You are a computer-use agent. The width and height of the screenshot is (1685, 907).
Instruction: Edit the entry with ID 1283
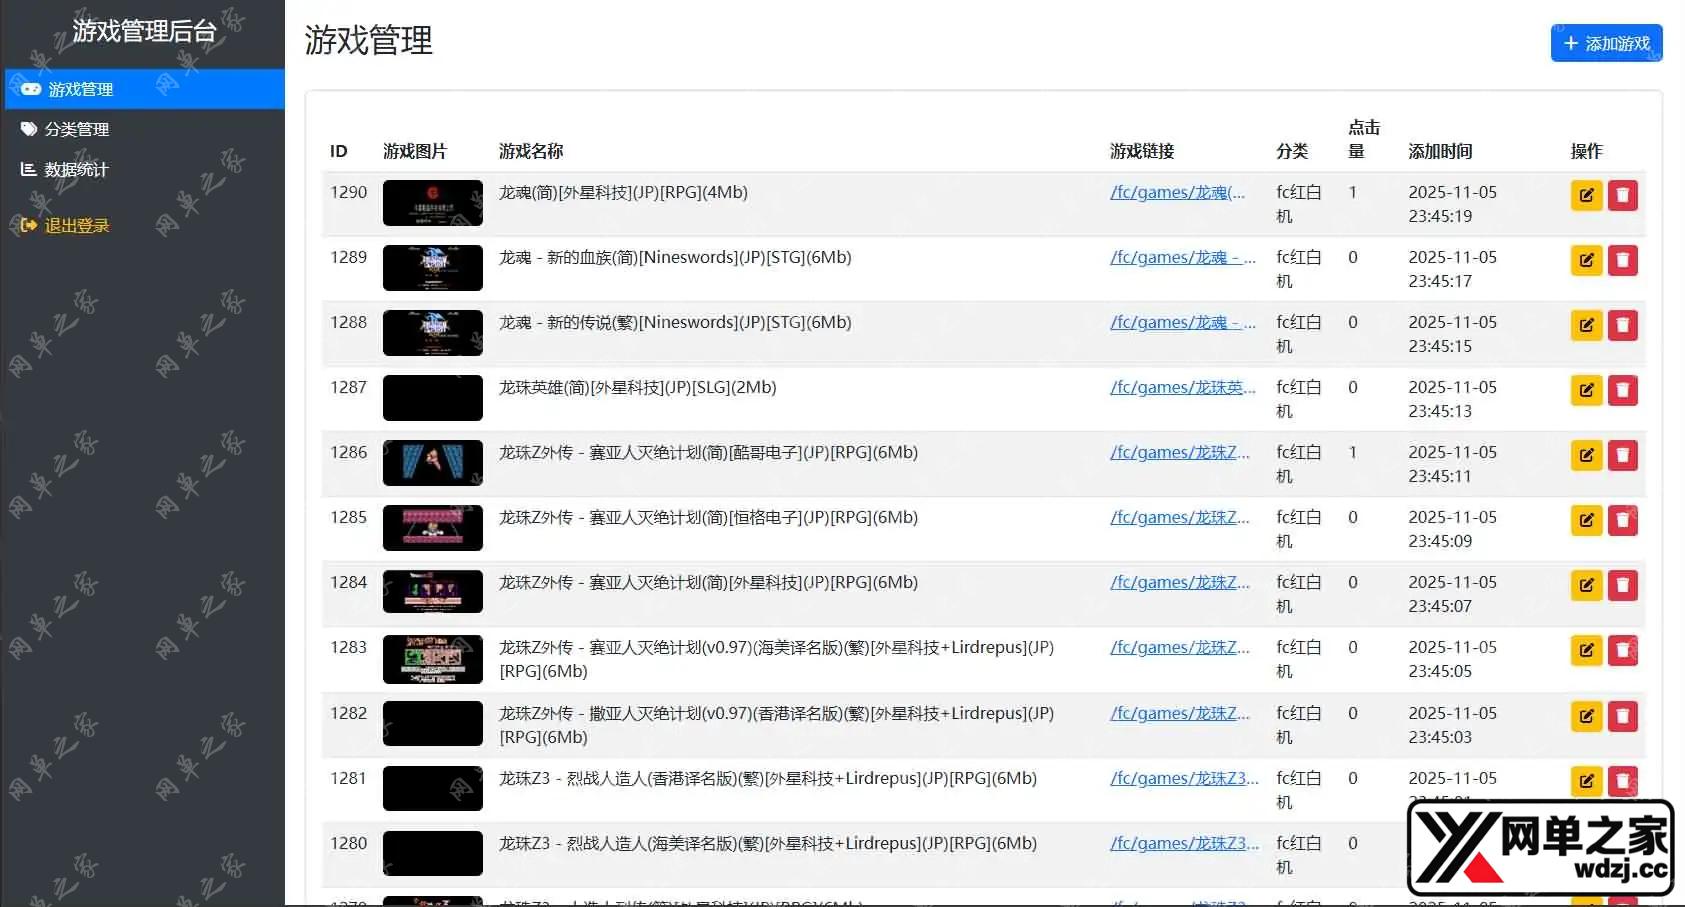point(1586,651)
